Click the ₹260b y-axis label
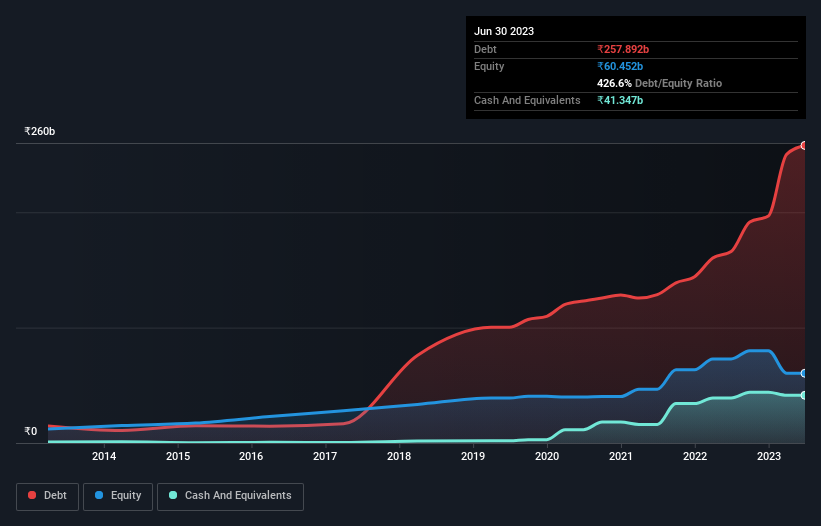The image size is (821, 526). (39, 131)
